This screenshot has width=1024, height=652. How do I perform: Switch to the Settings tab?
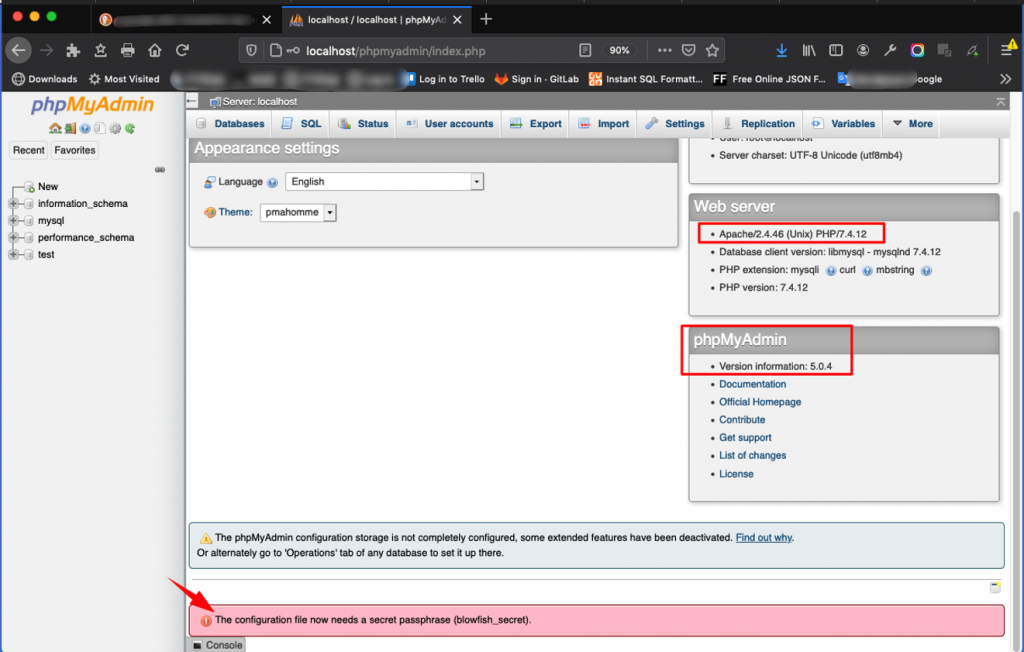point(675,123)
